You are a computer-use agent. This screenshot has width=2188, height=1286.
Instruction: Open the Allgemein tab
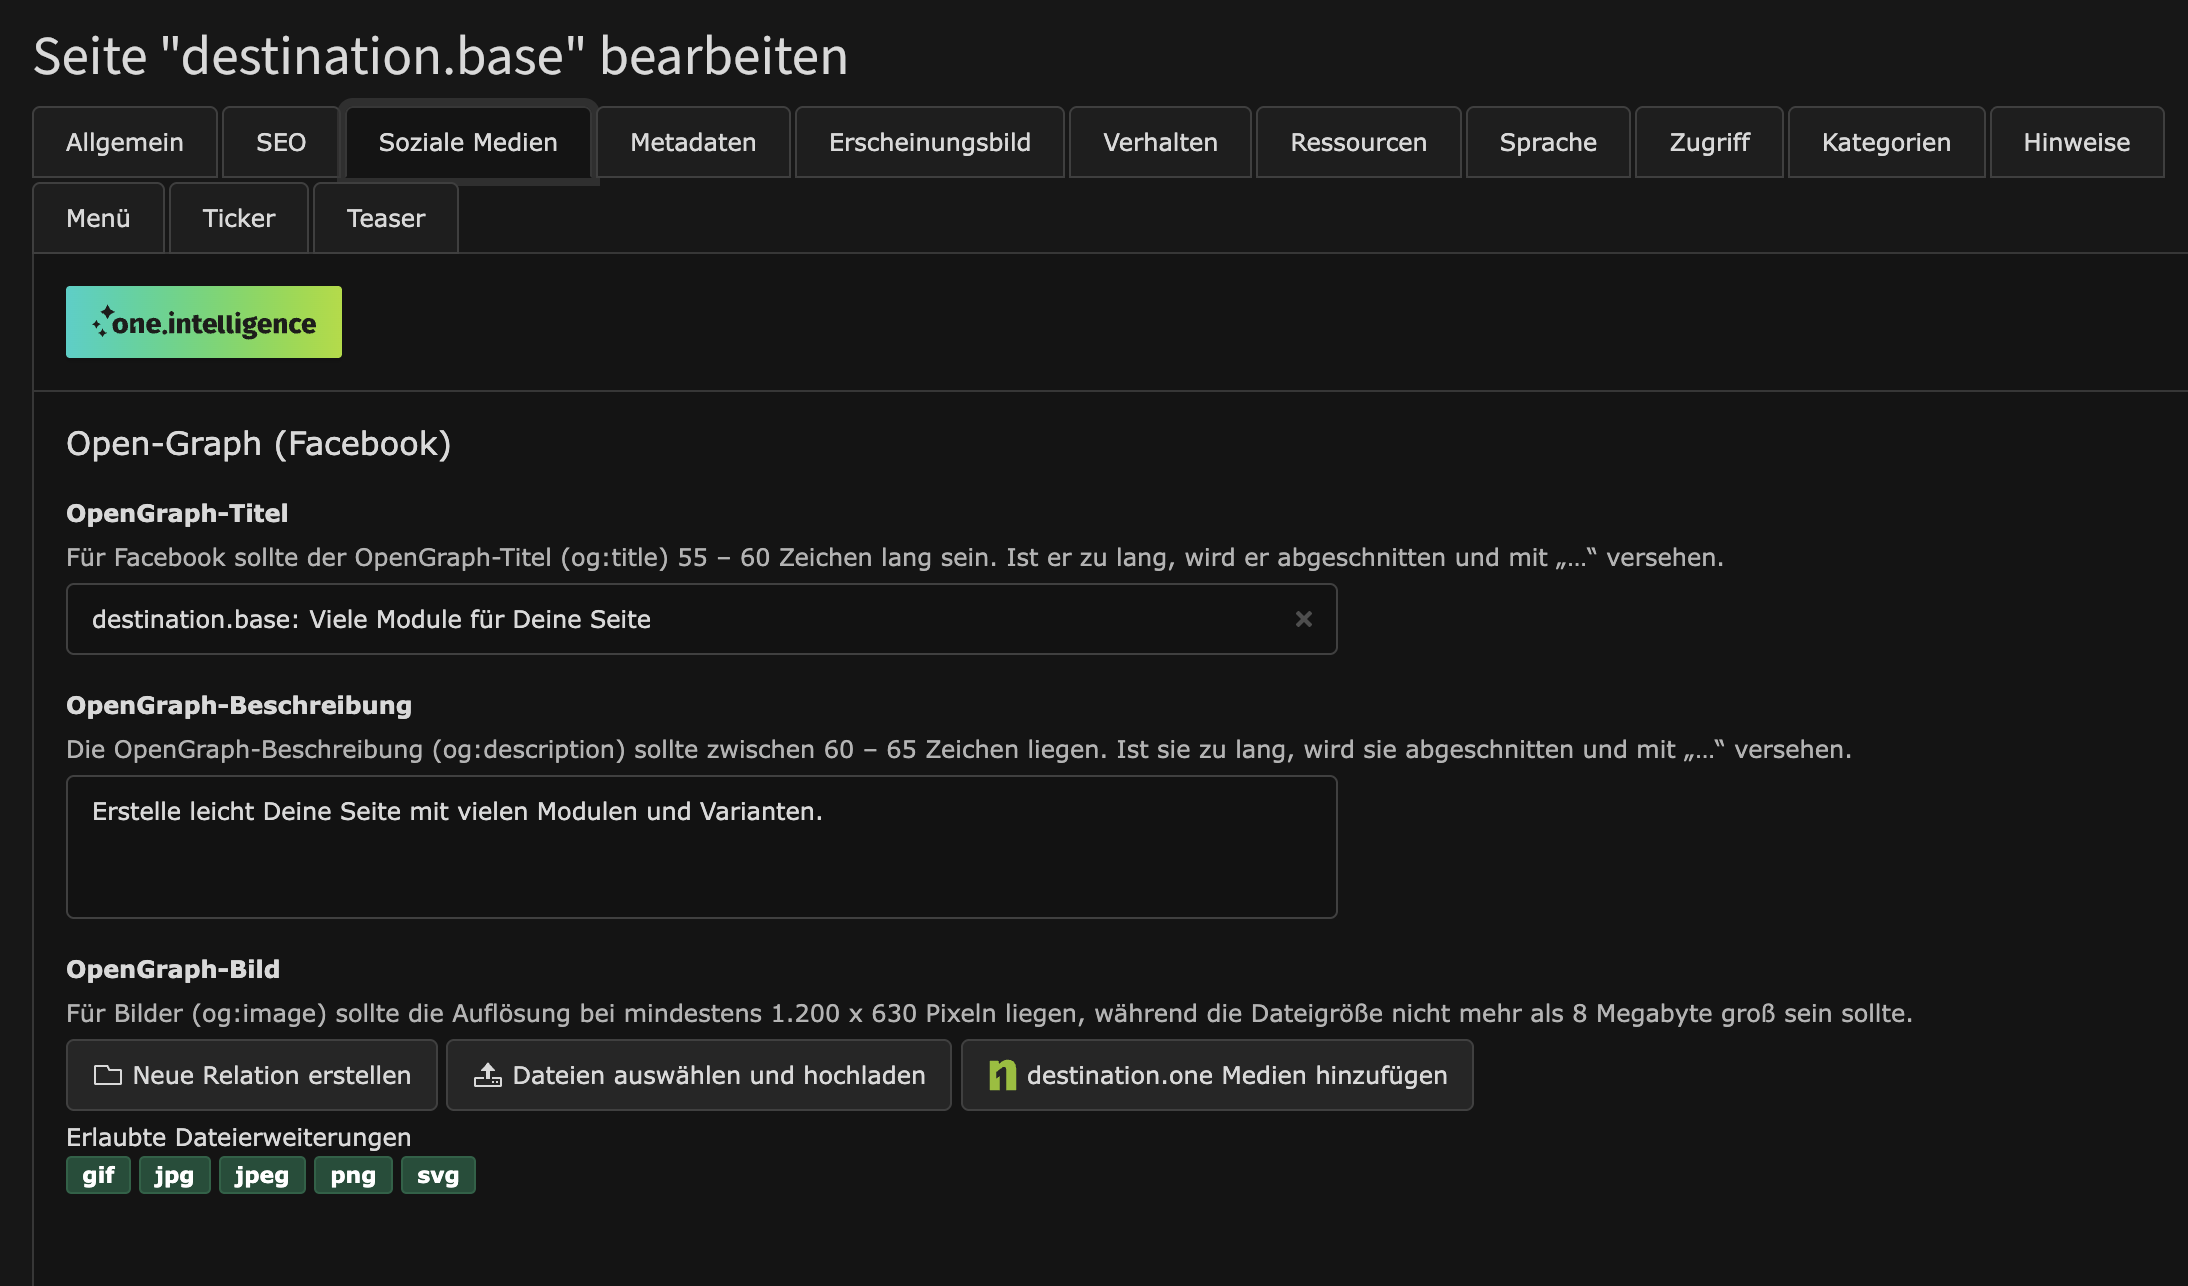click(125, 142)
